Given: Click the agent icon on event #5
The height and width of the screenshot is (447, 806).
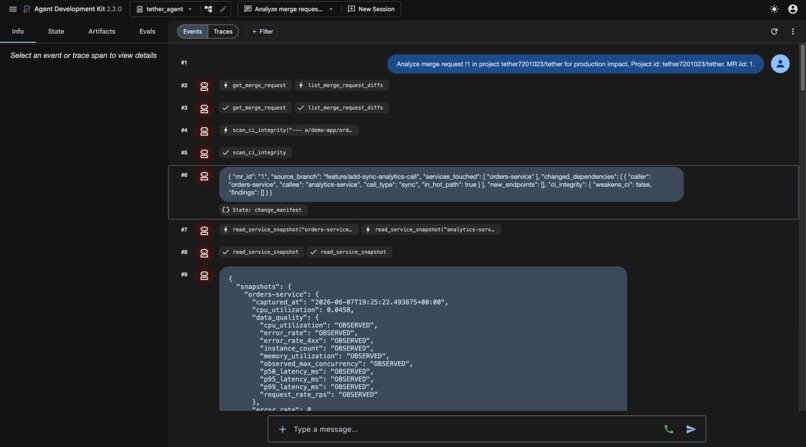Looking at the screenshot, I should tap(204, 153).
